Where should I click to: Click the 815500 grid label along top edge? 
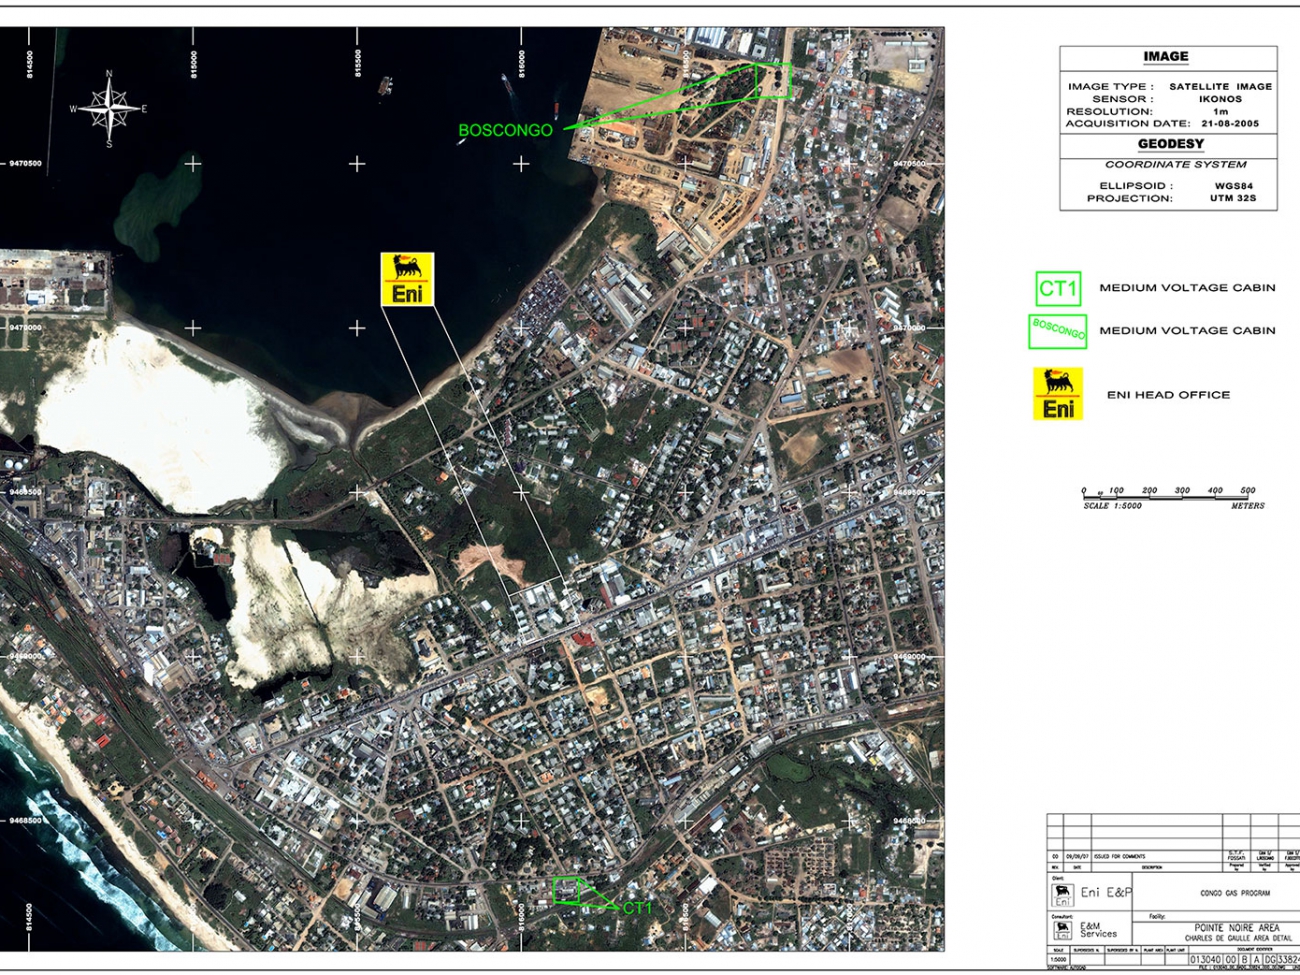(358, 63)
